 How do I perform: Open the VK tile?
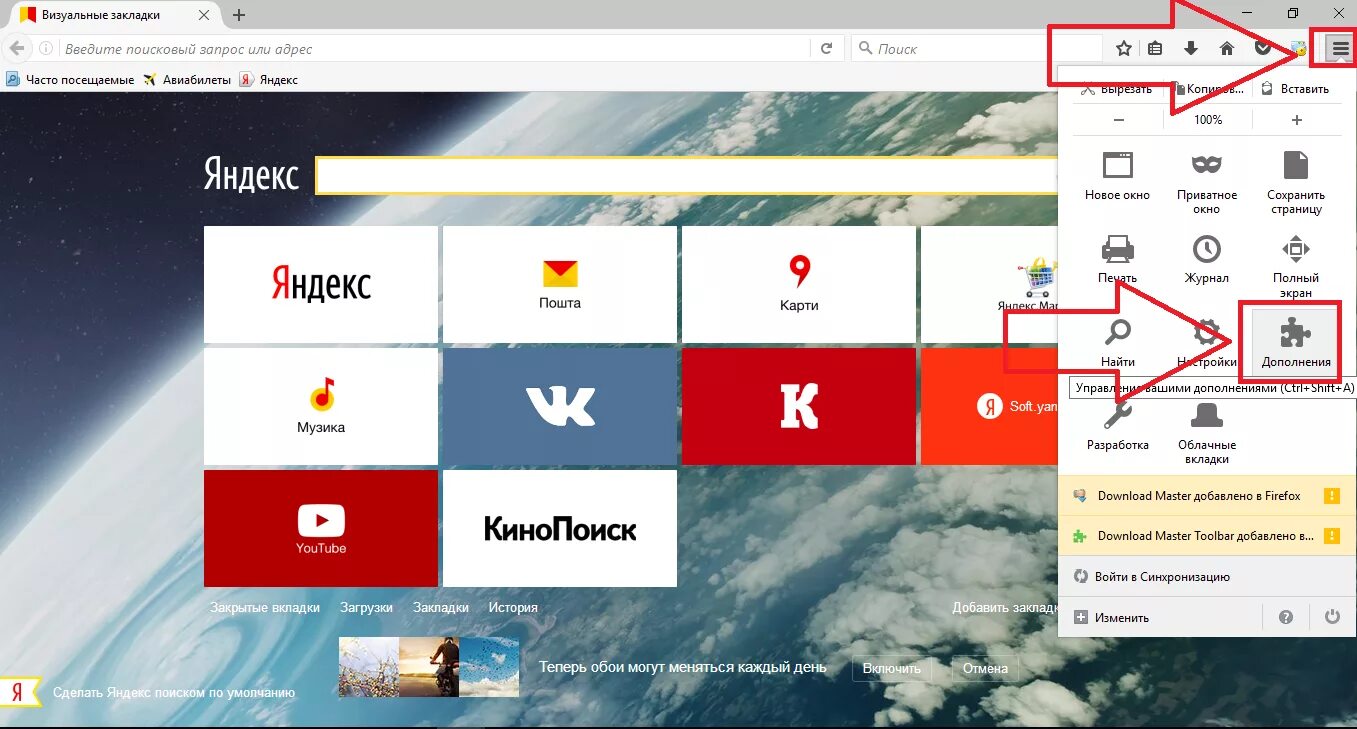pos(560,406)
